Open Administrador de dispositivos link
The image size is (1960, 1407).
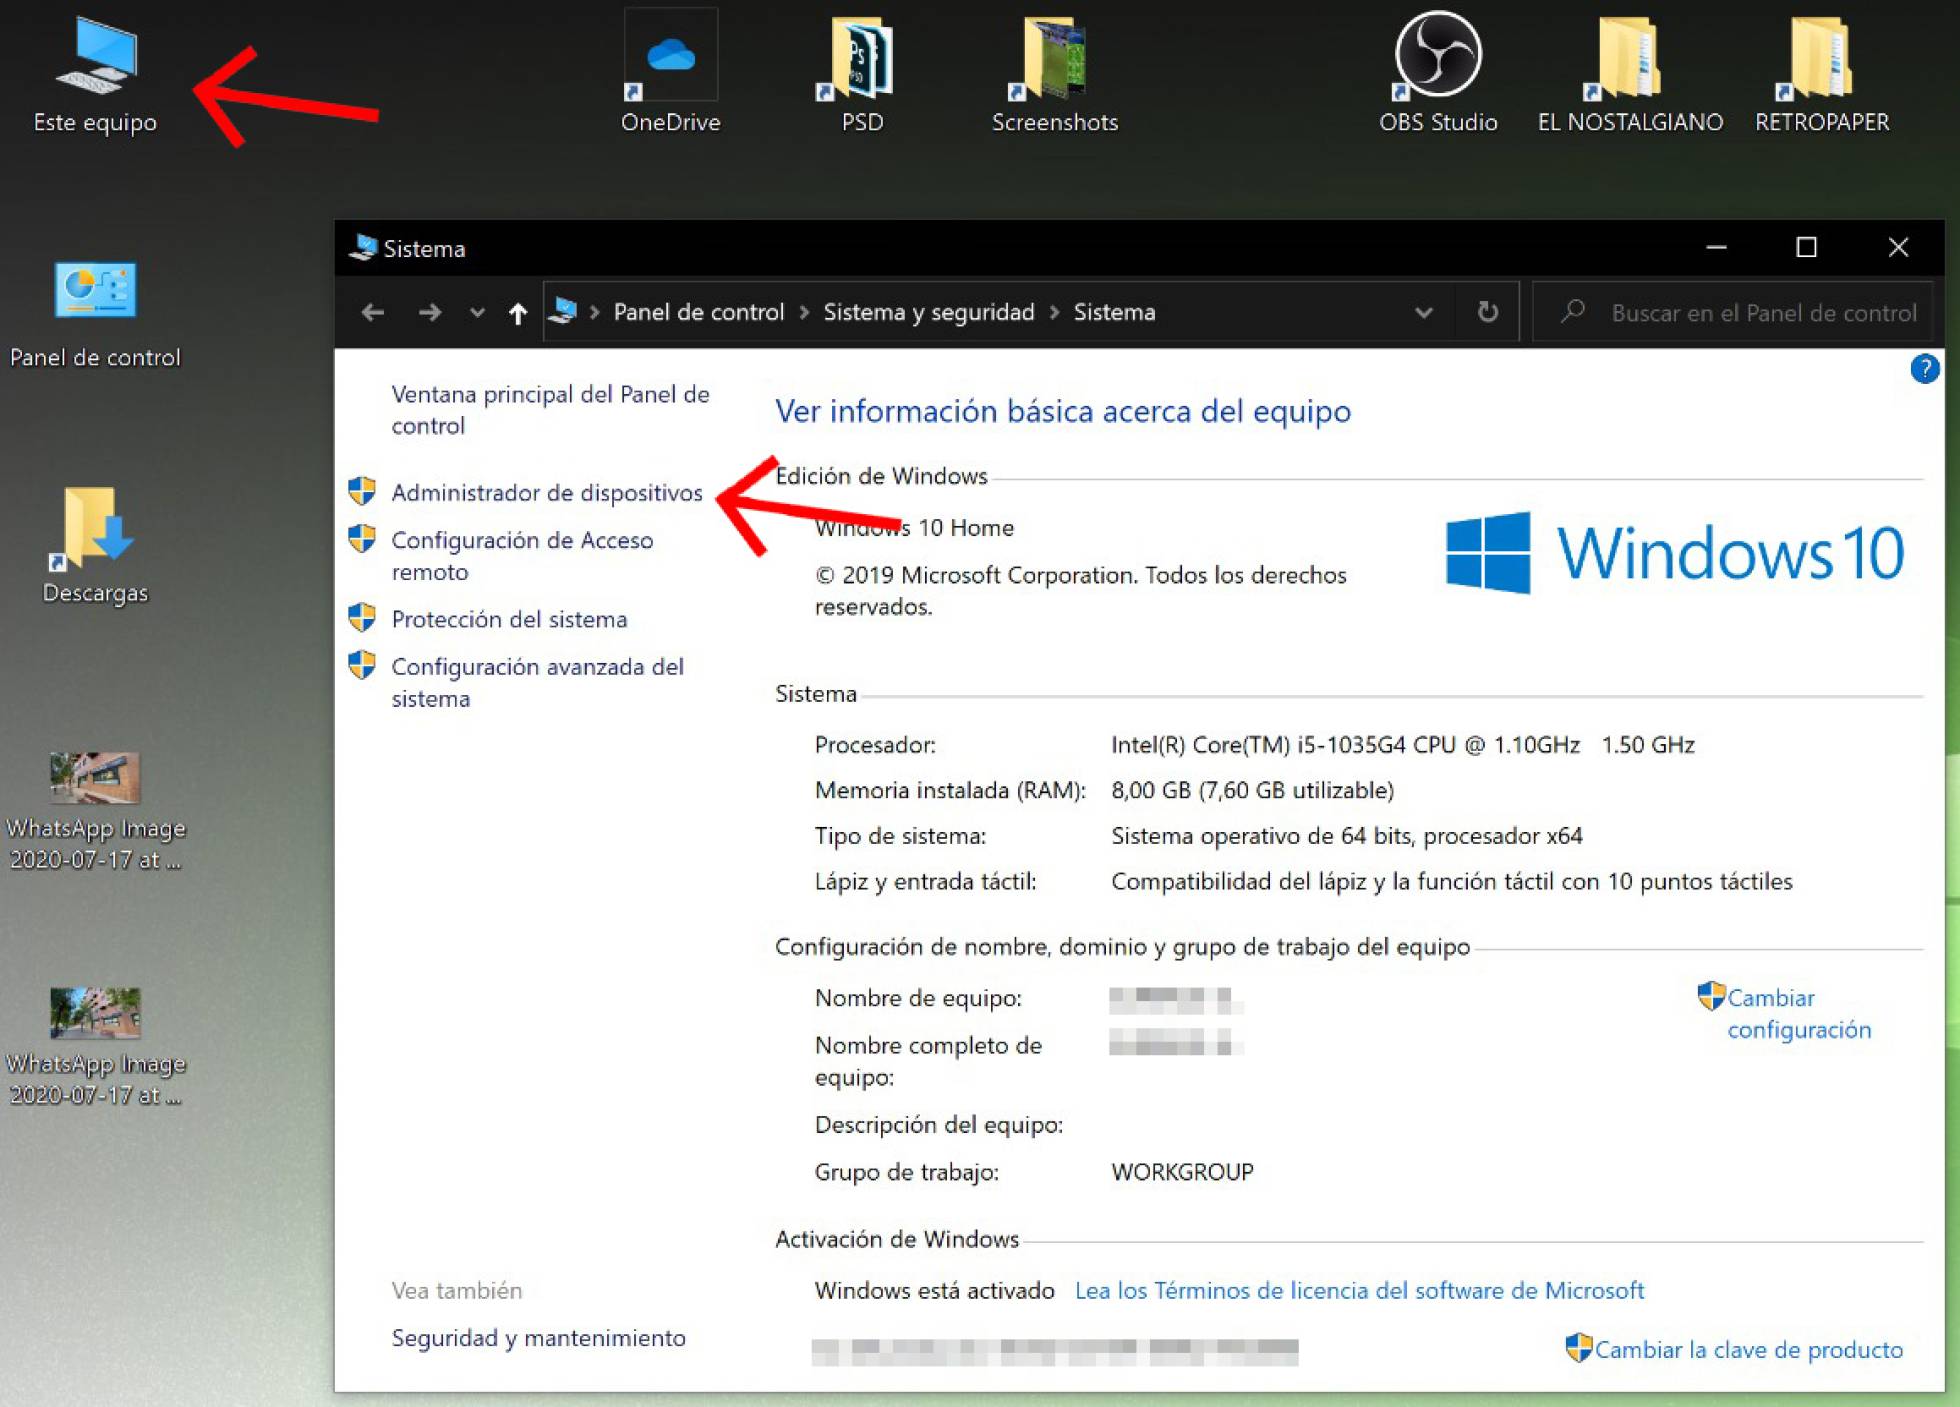pos(547,493)
